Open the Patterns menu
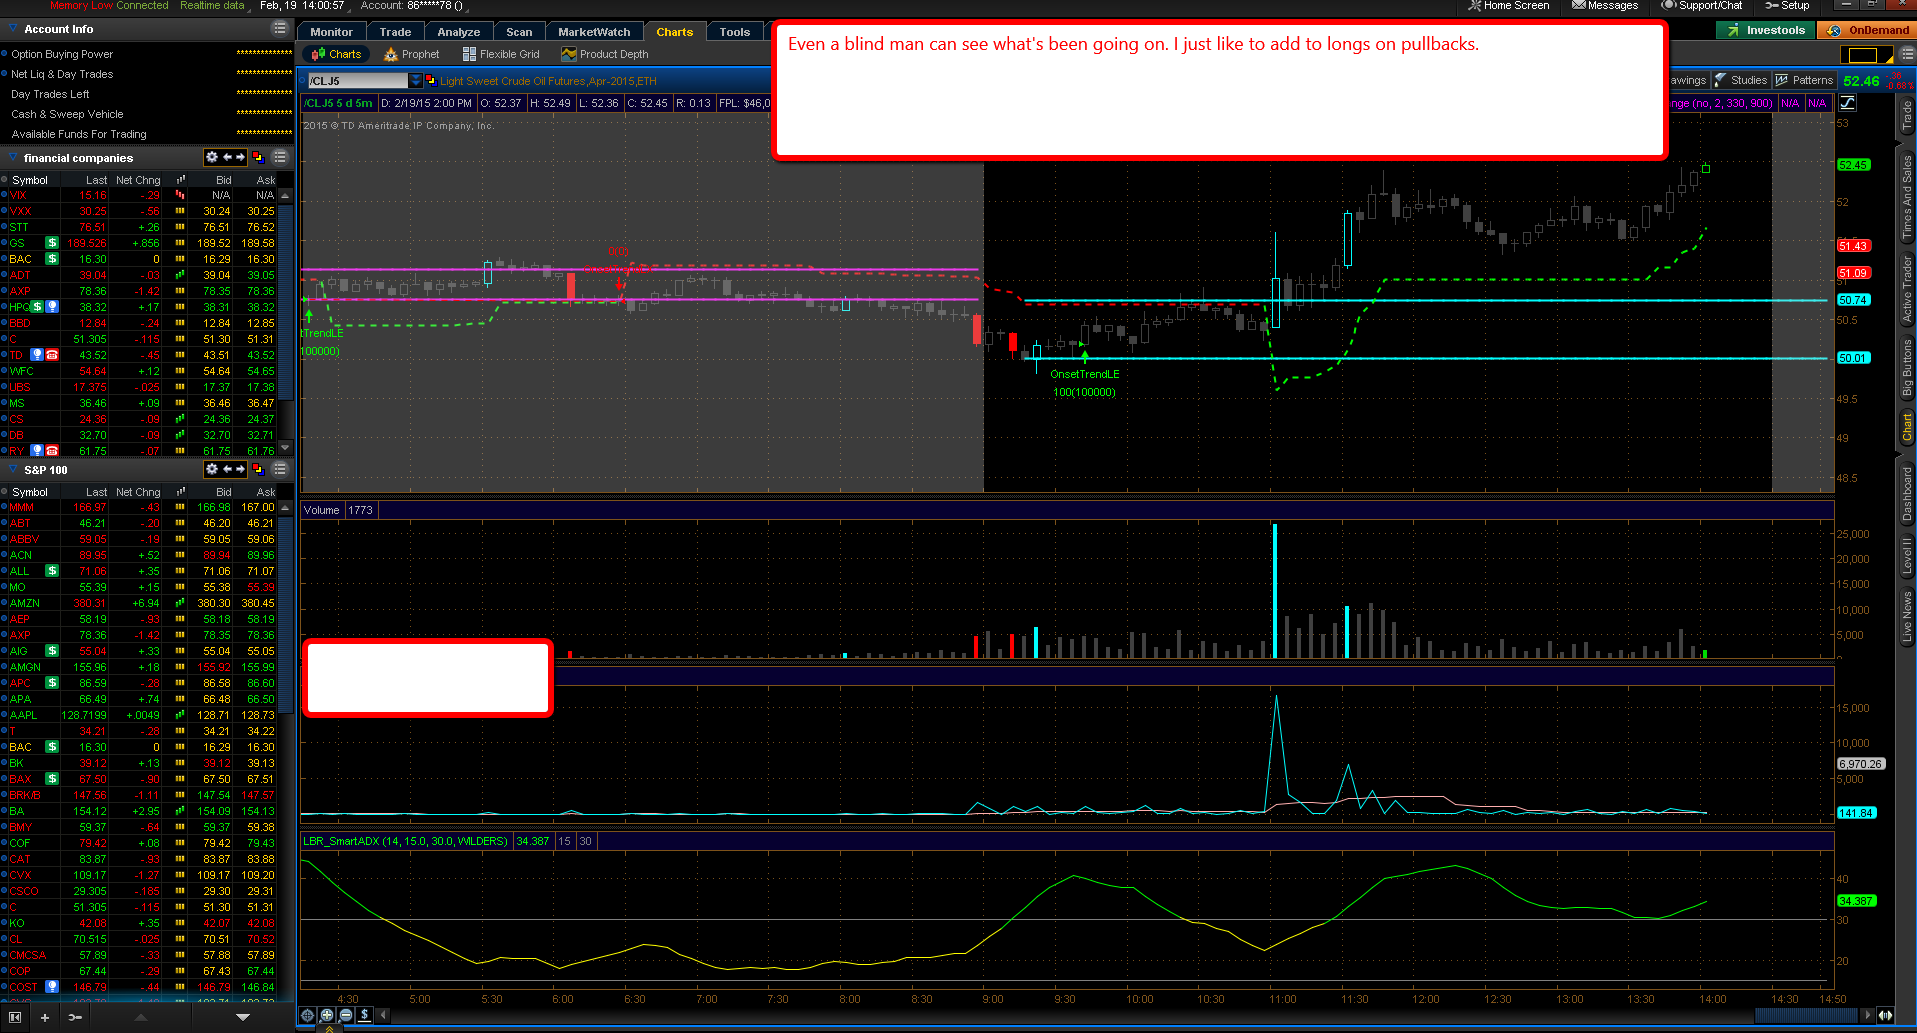The width and height of the screenshot is (1917, 1033). [1804, 80]
